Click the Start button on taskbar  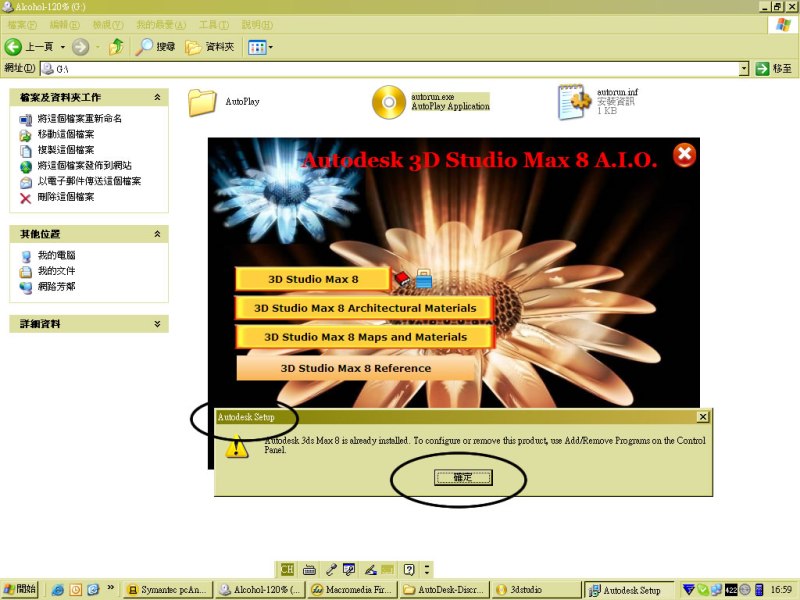pos(19,589)
